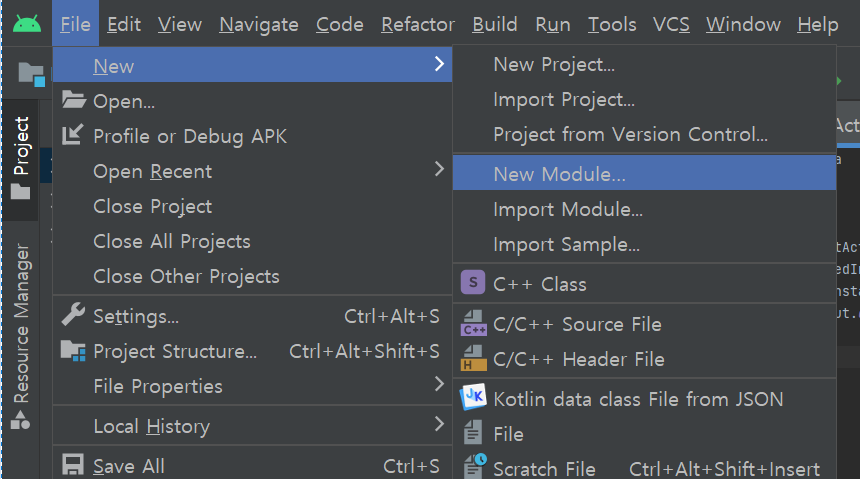Choose Project from Version Control
860x479 pixels.
pos(630,134)
